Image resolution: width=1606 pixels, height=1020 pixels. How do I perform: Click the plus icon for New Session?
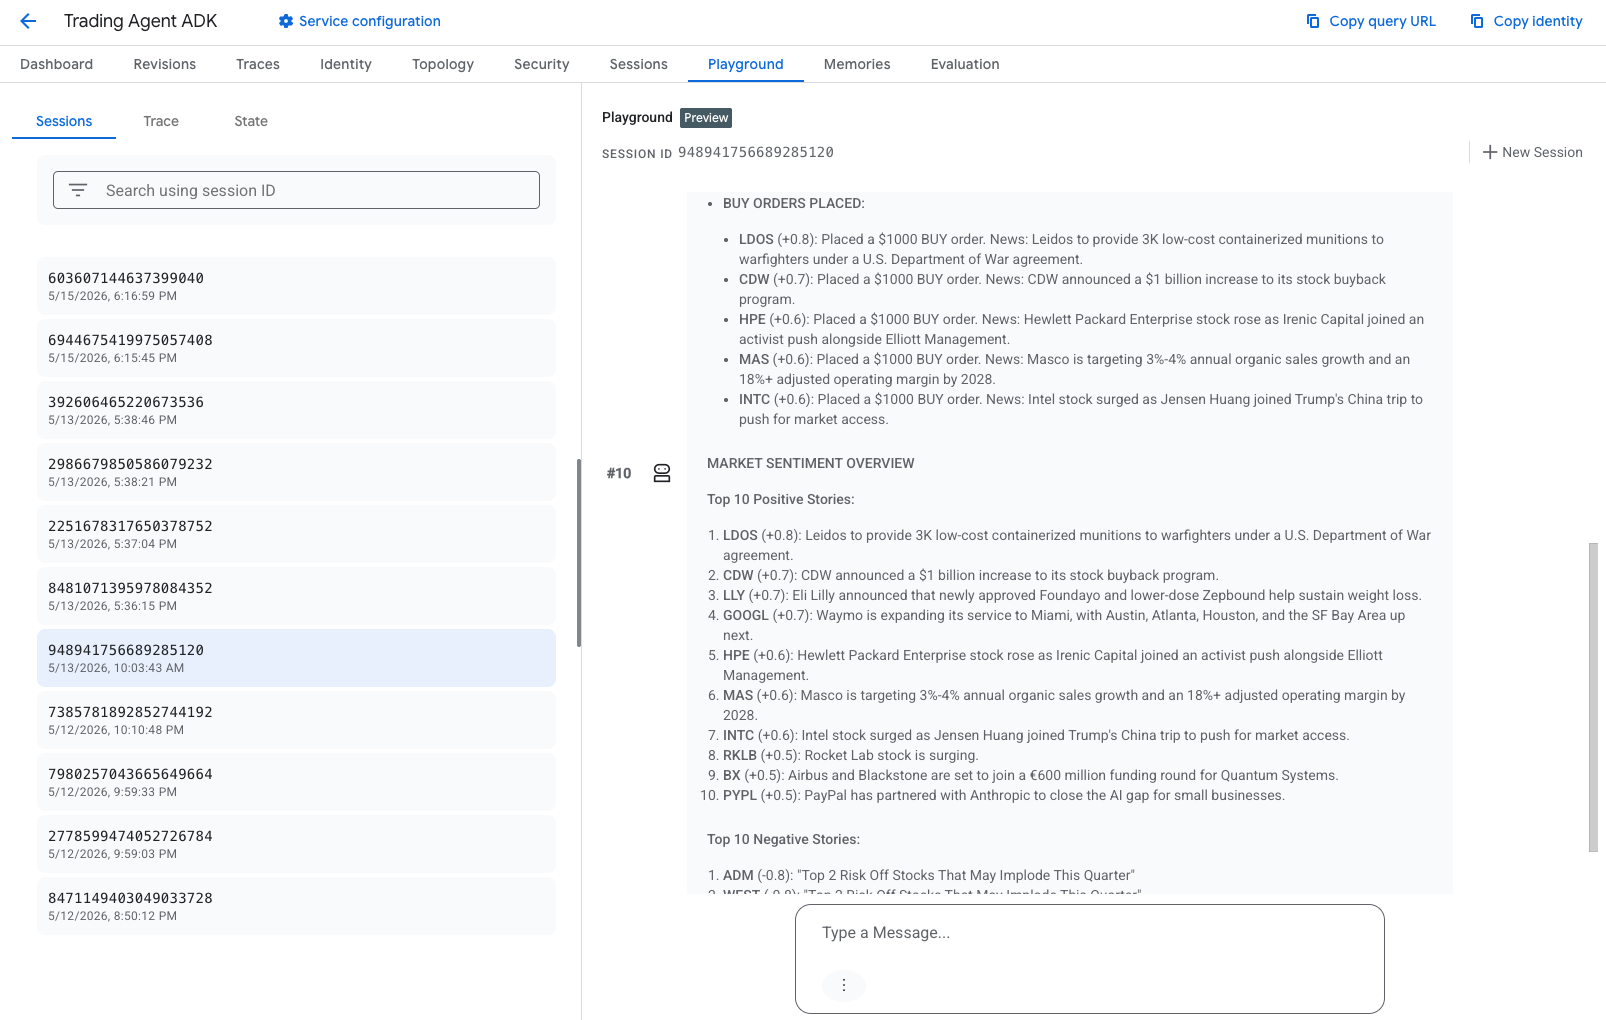(x=1490, y=152)
